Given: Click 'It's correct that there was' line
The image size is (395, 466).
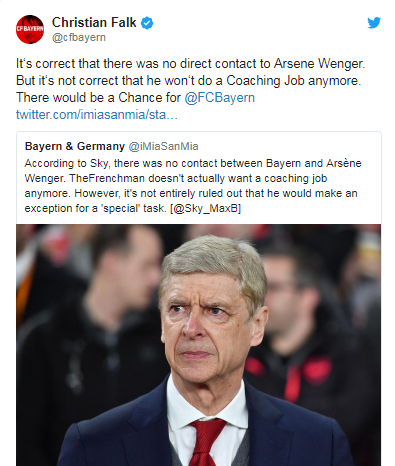Looking at the screenshot, I should pyautogui.click(x=190, y=64).
